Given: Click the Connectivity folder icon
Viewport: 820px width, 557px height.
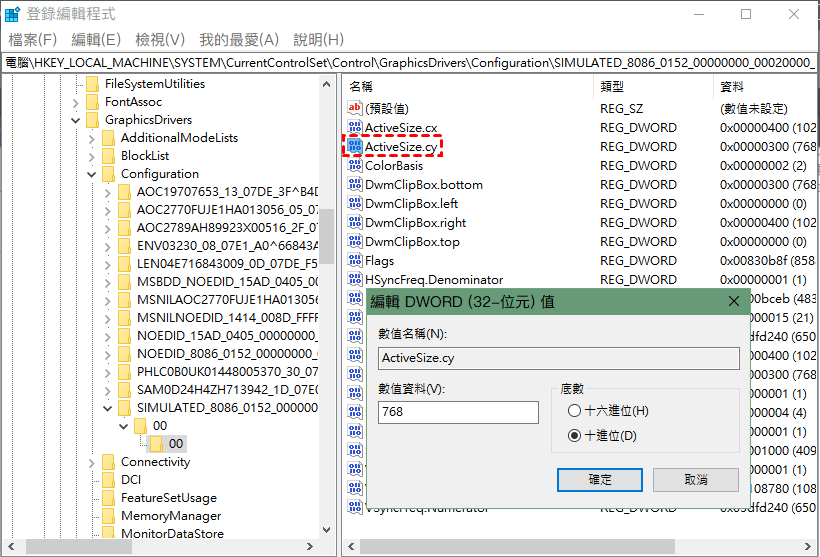Looking at the screenshot, I should [x=108, y=462].
